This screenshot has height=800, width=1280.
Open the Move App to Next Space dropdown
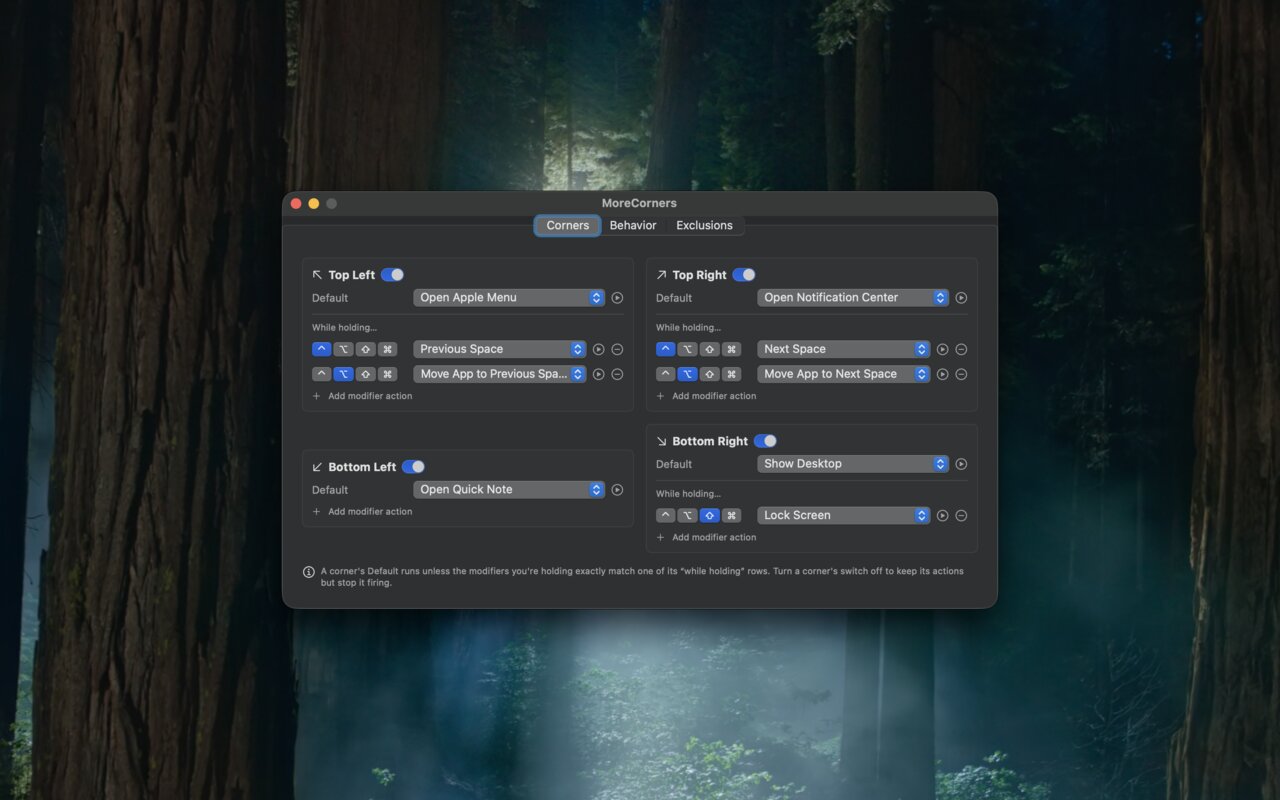844,374
